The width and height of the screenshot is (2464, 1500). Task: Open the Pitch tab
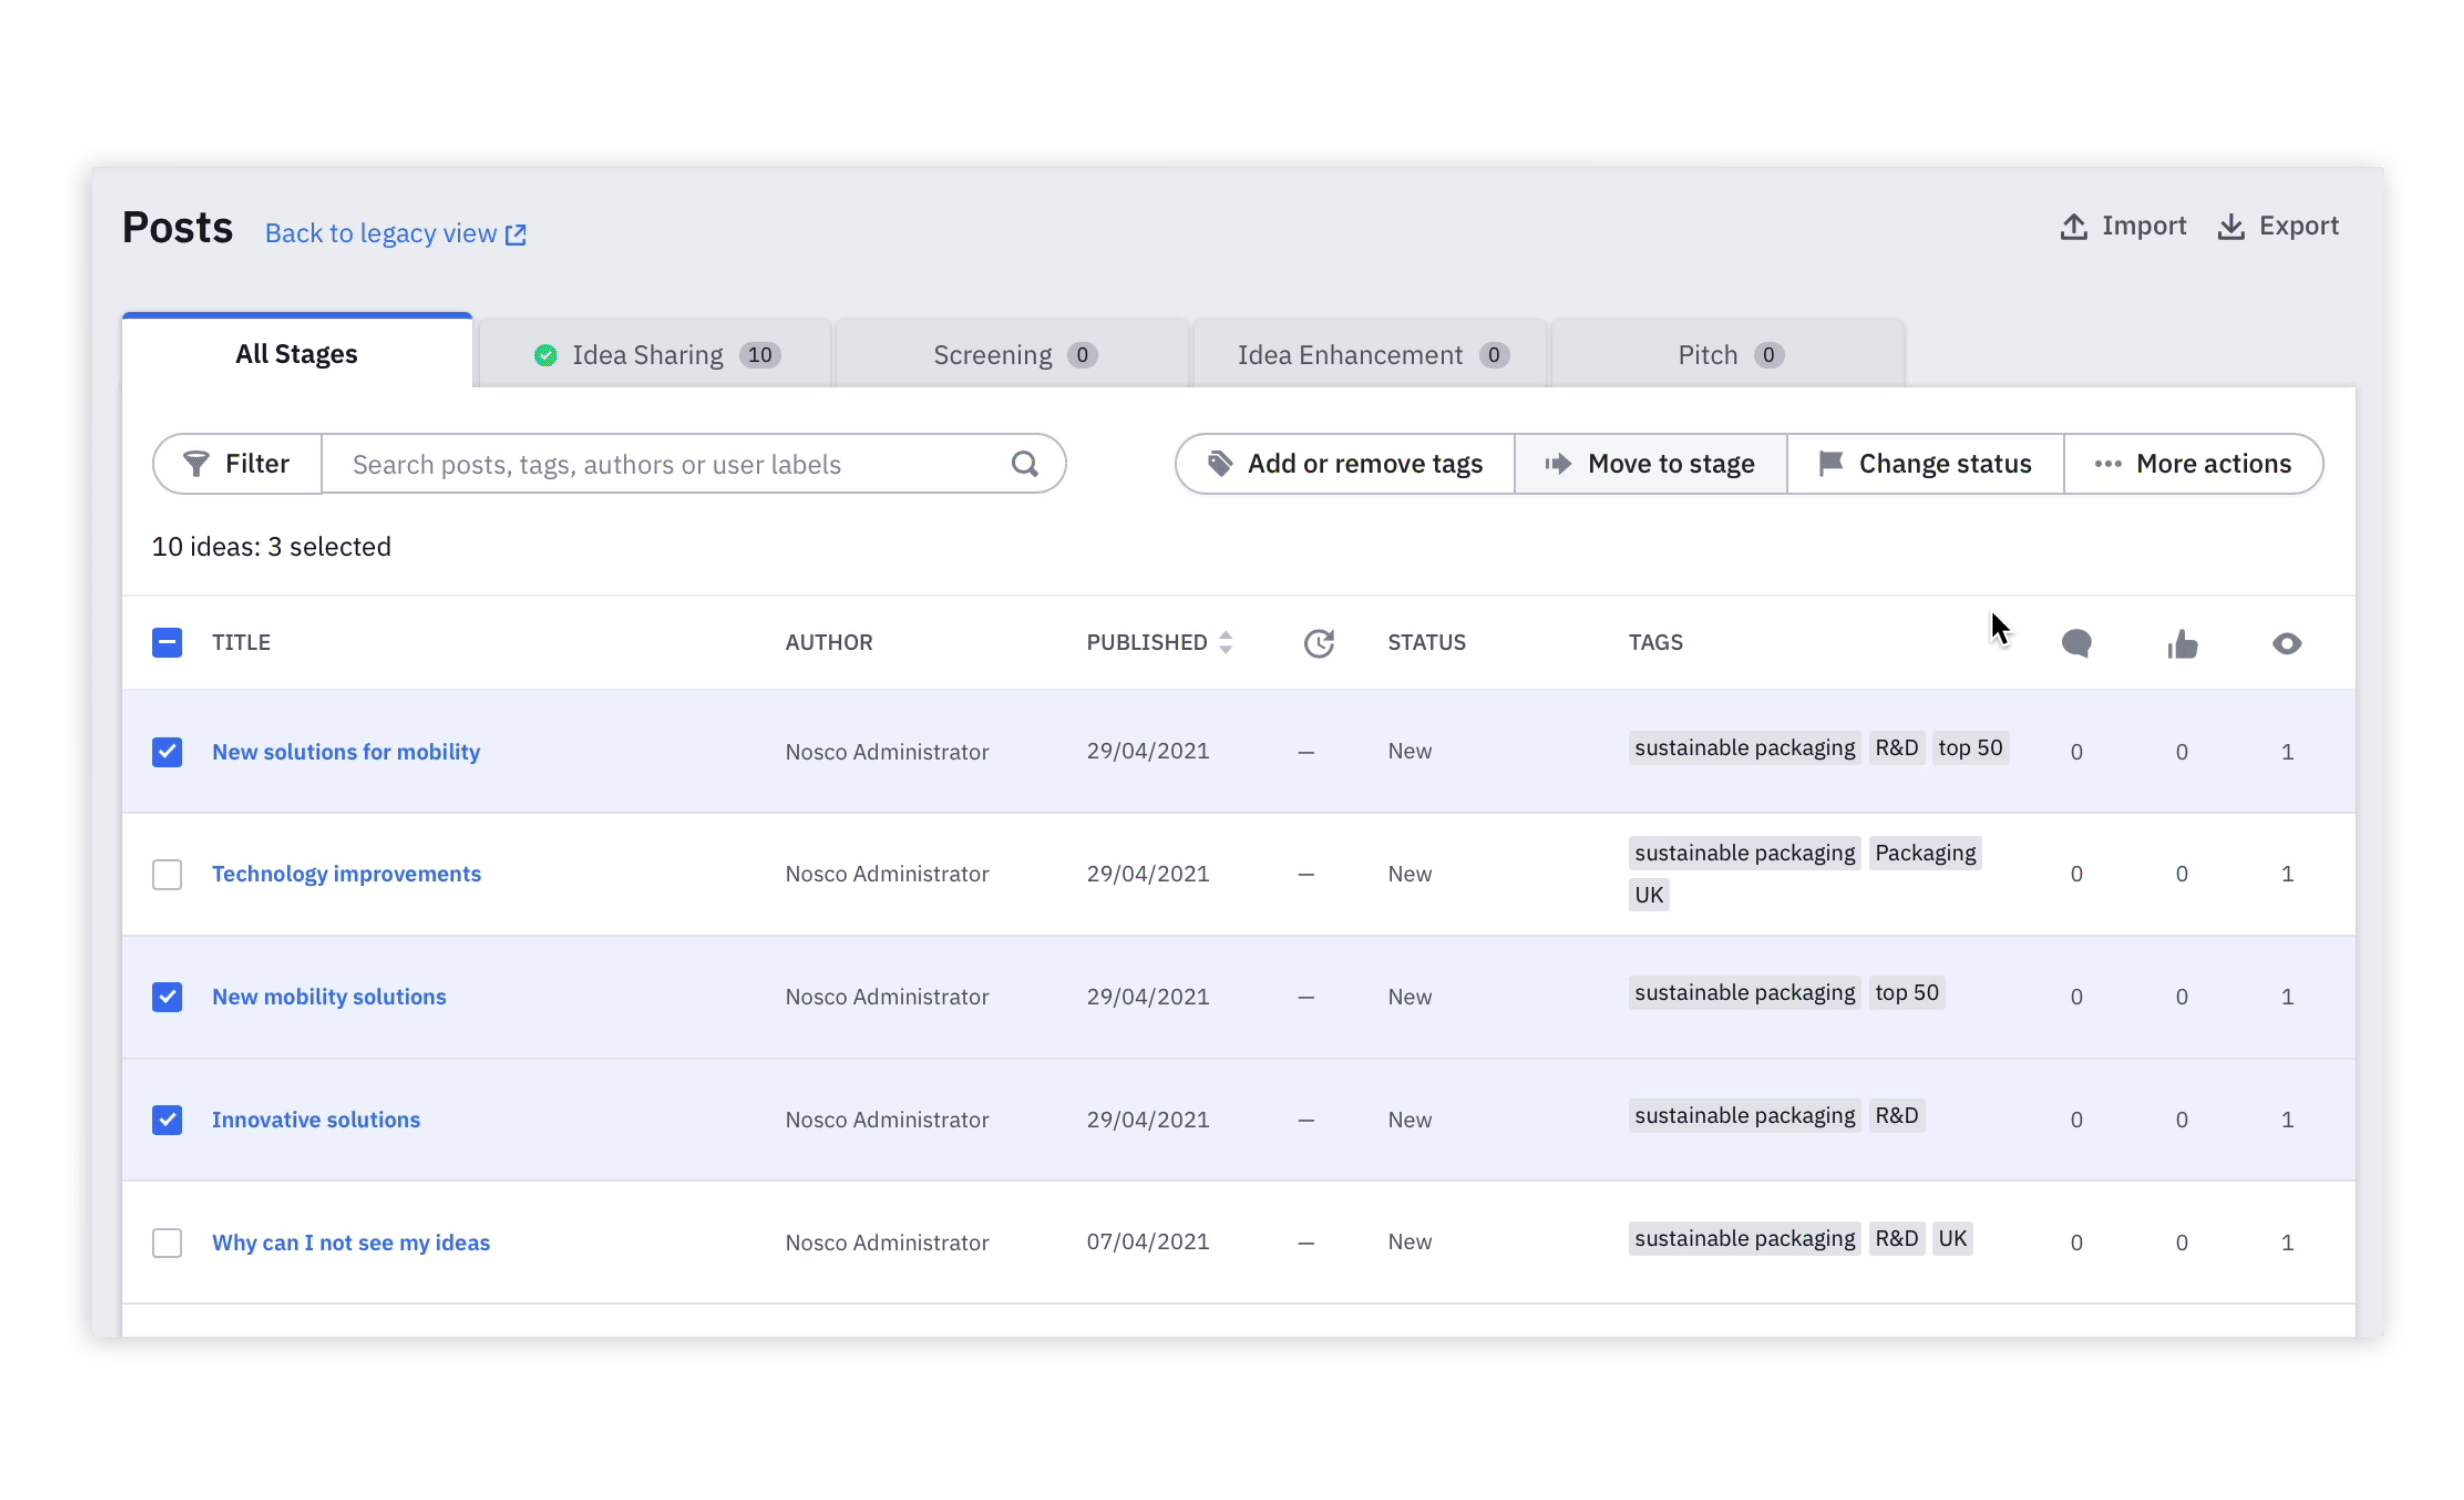click(x=1728, y=355)
